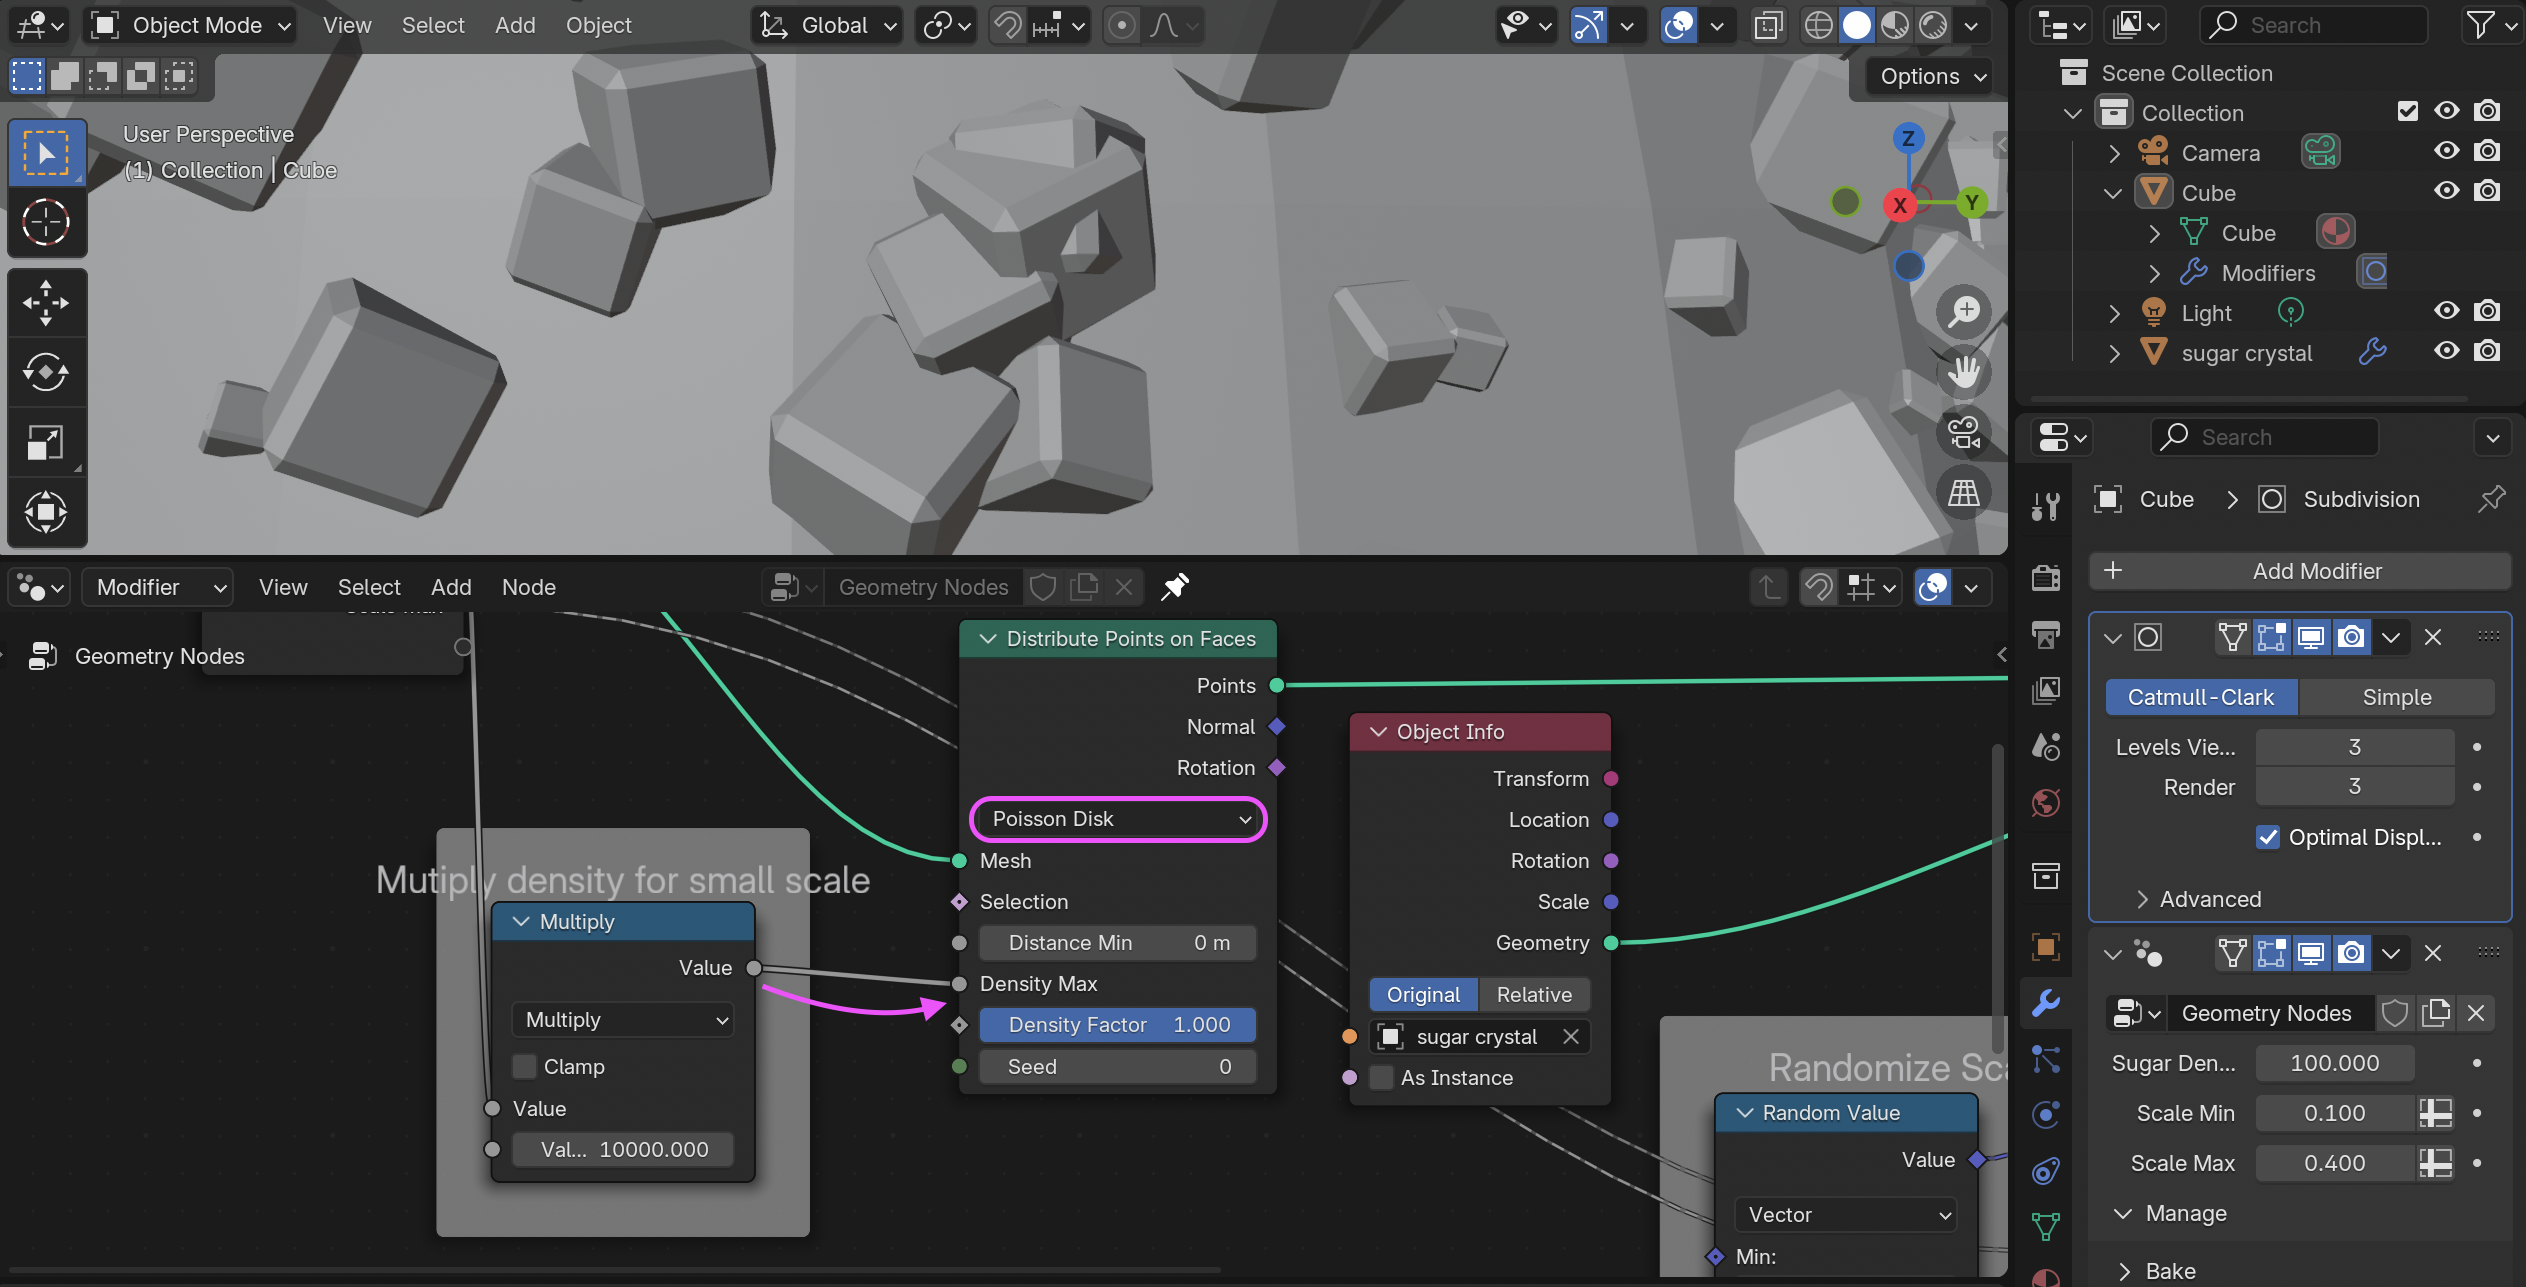The image size is (2526, 1287).
Task: Toggle camera view gizmo button
Action: 1964,433
